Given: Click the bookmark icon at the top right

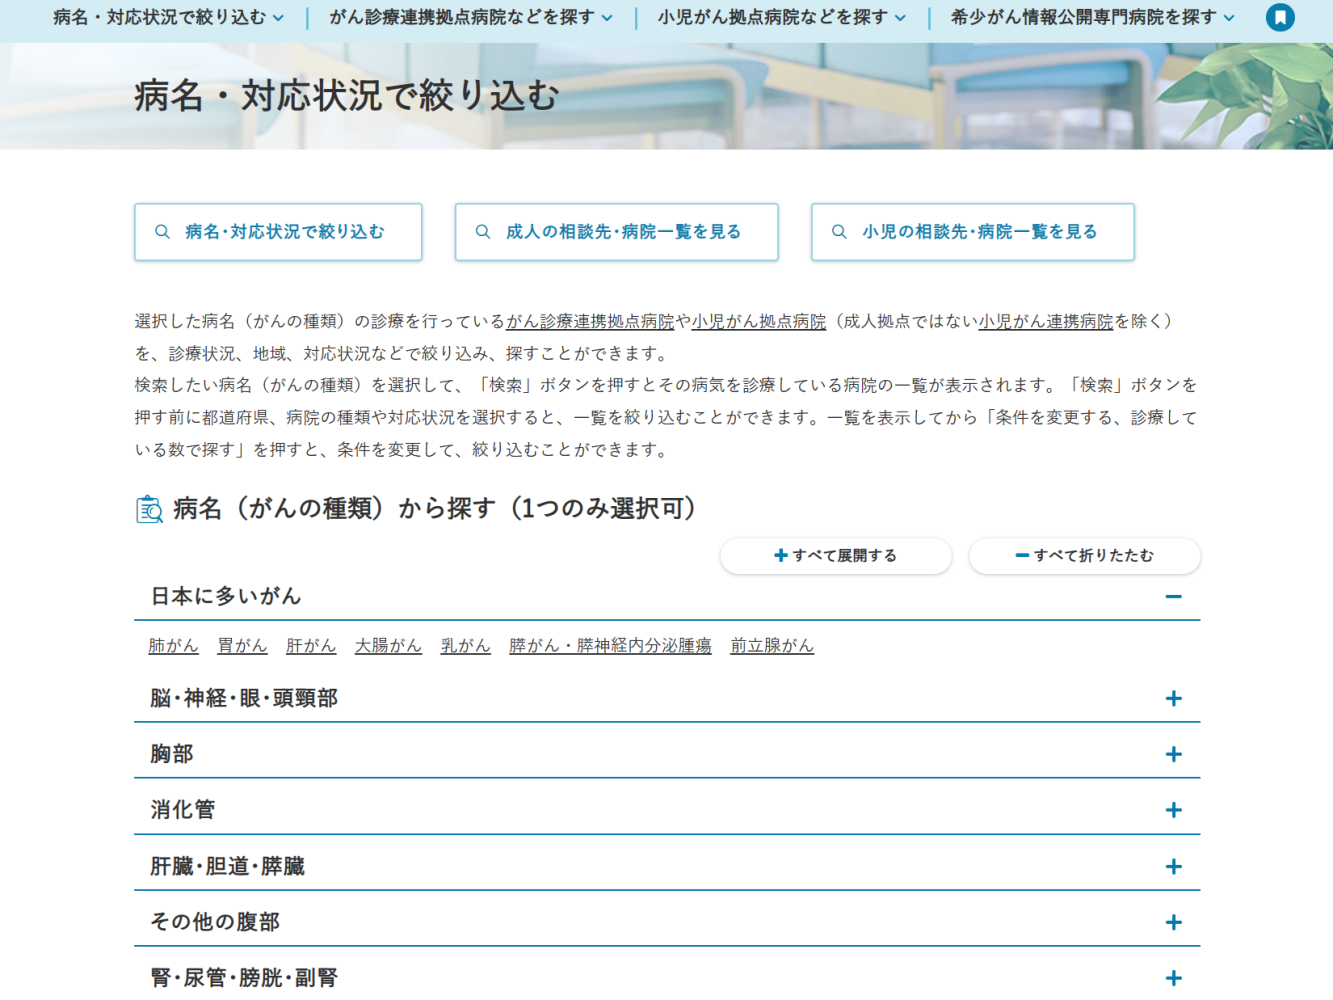Looking at the screenshot, I should (x=1281, y=17).
